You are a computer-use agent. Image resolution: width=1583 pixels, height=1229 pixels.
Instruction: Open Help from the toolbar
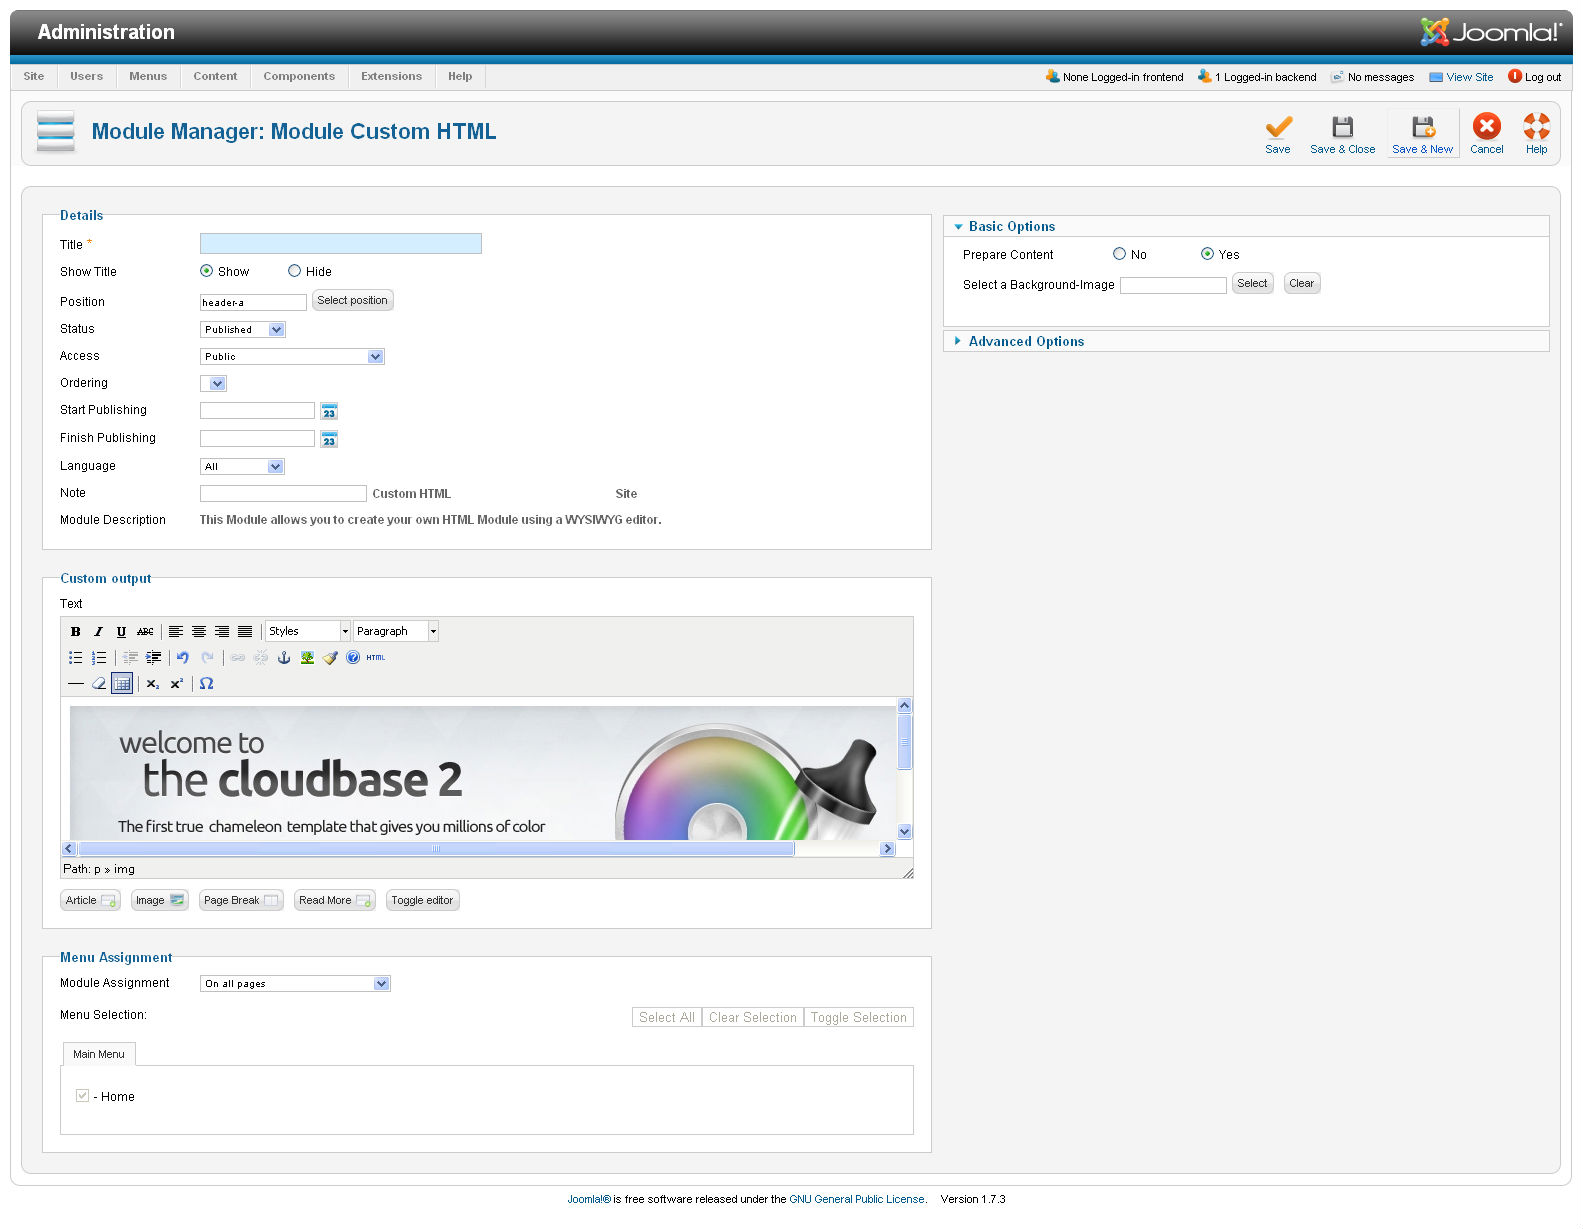click(x=1537, y=135)
